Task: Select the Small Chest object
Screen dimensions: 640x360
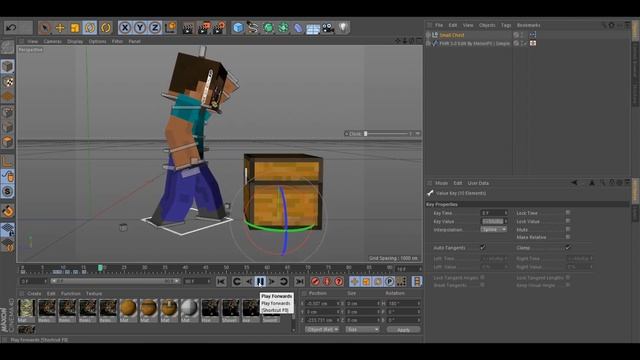Action: (x=452, y=35)
